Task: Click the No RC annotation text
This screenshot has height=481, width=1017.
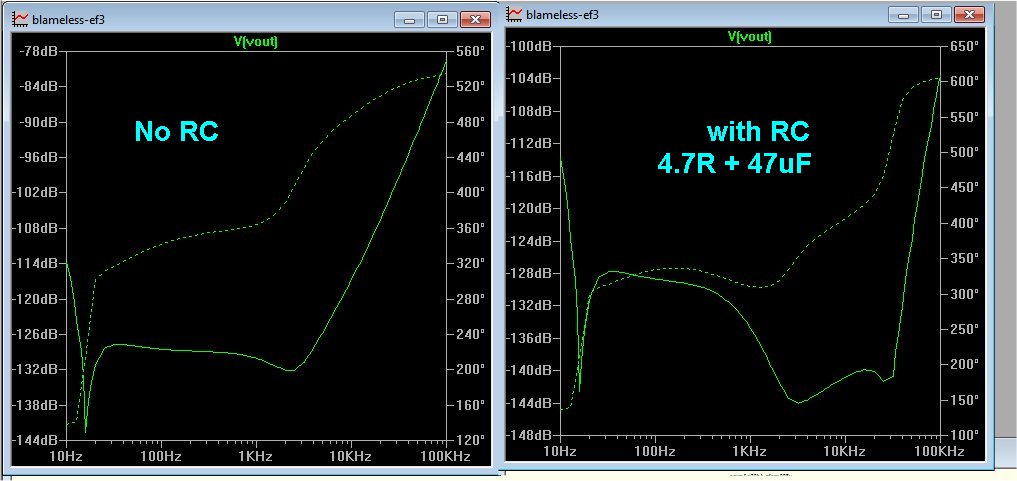Action: pyautogui.click(x=176, y=132)
